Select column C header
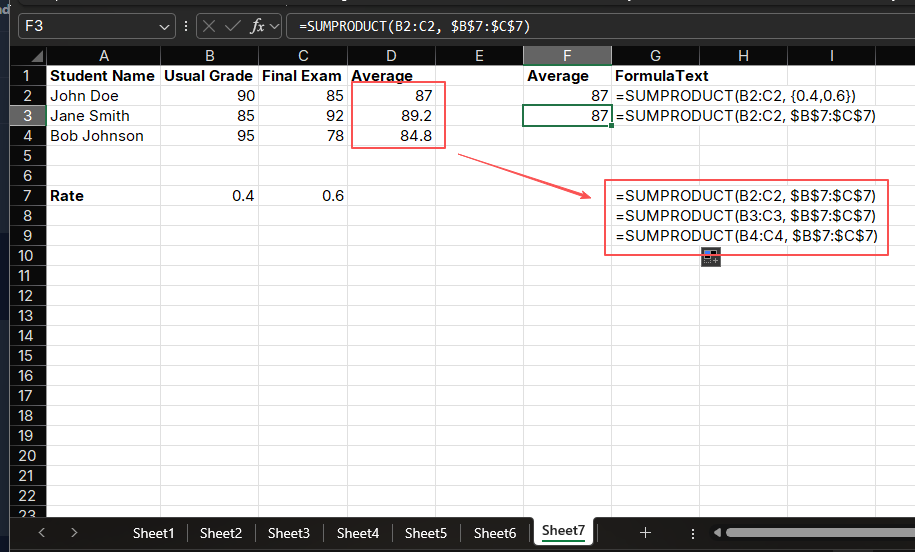Viewport: 915px width, 552px height. click(303, 56)
